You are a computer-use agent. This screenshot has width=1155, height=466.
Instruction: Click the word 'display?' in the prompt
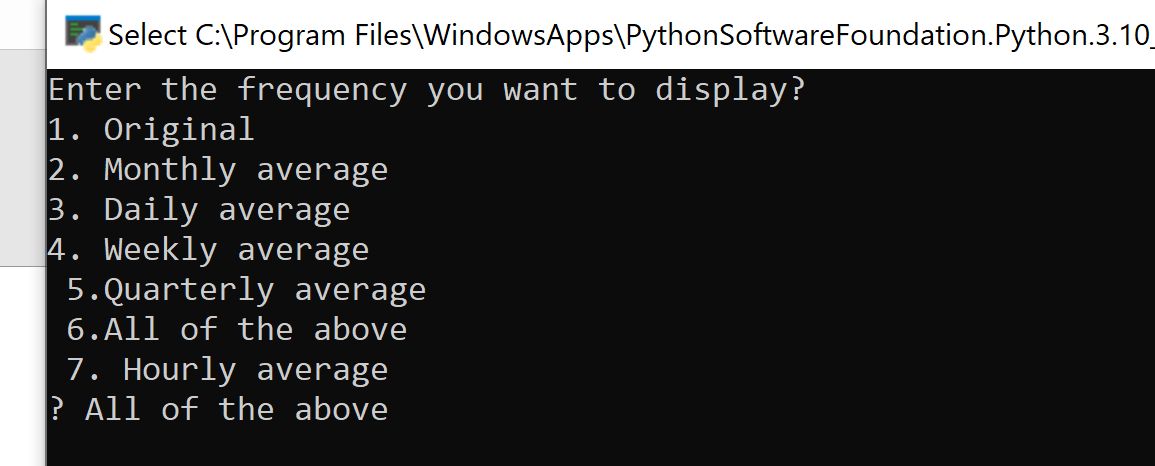pyautogui.click(x=730, y=90)
